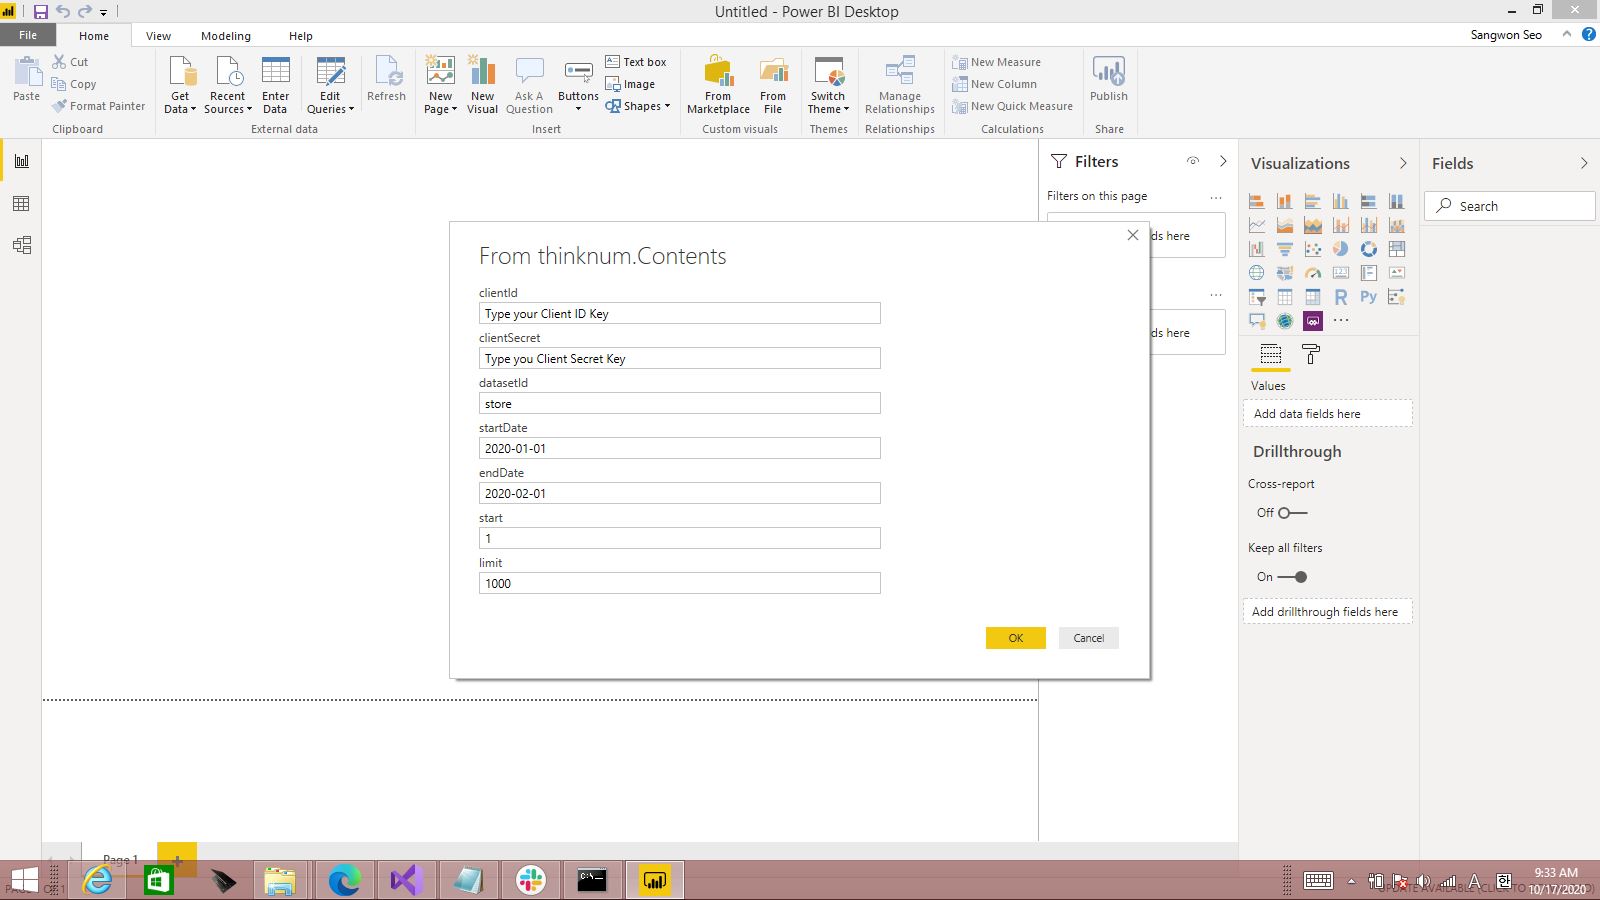Pick the Line chart visualization
Screen dimensions: 1600x900
1257,225
